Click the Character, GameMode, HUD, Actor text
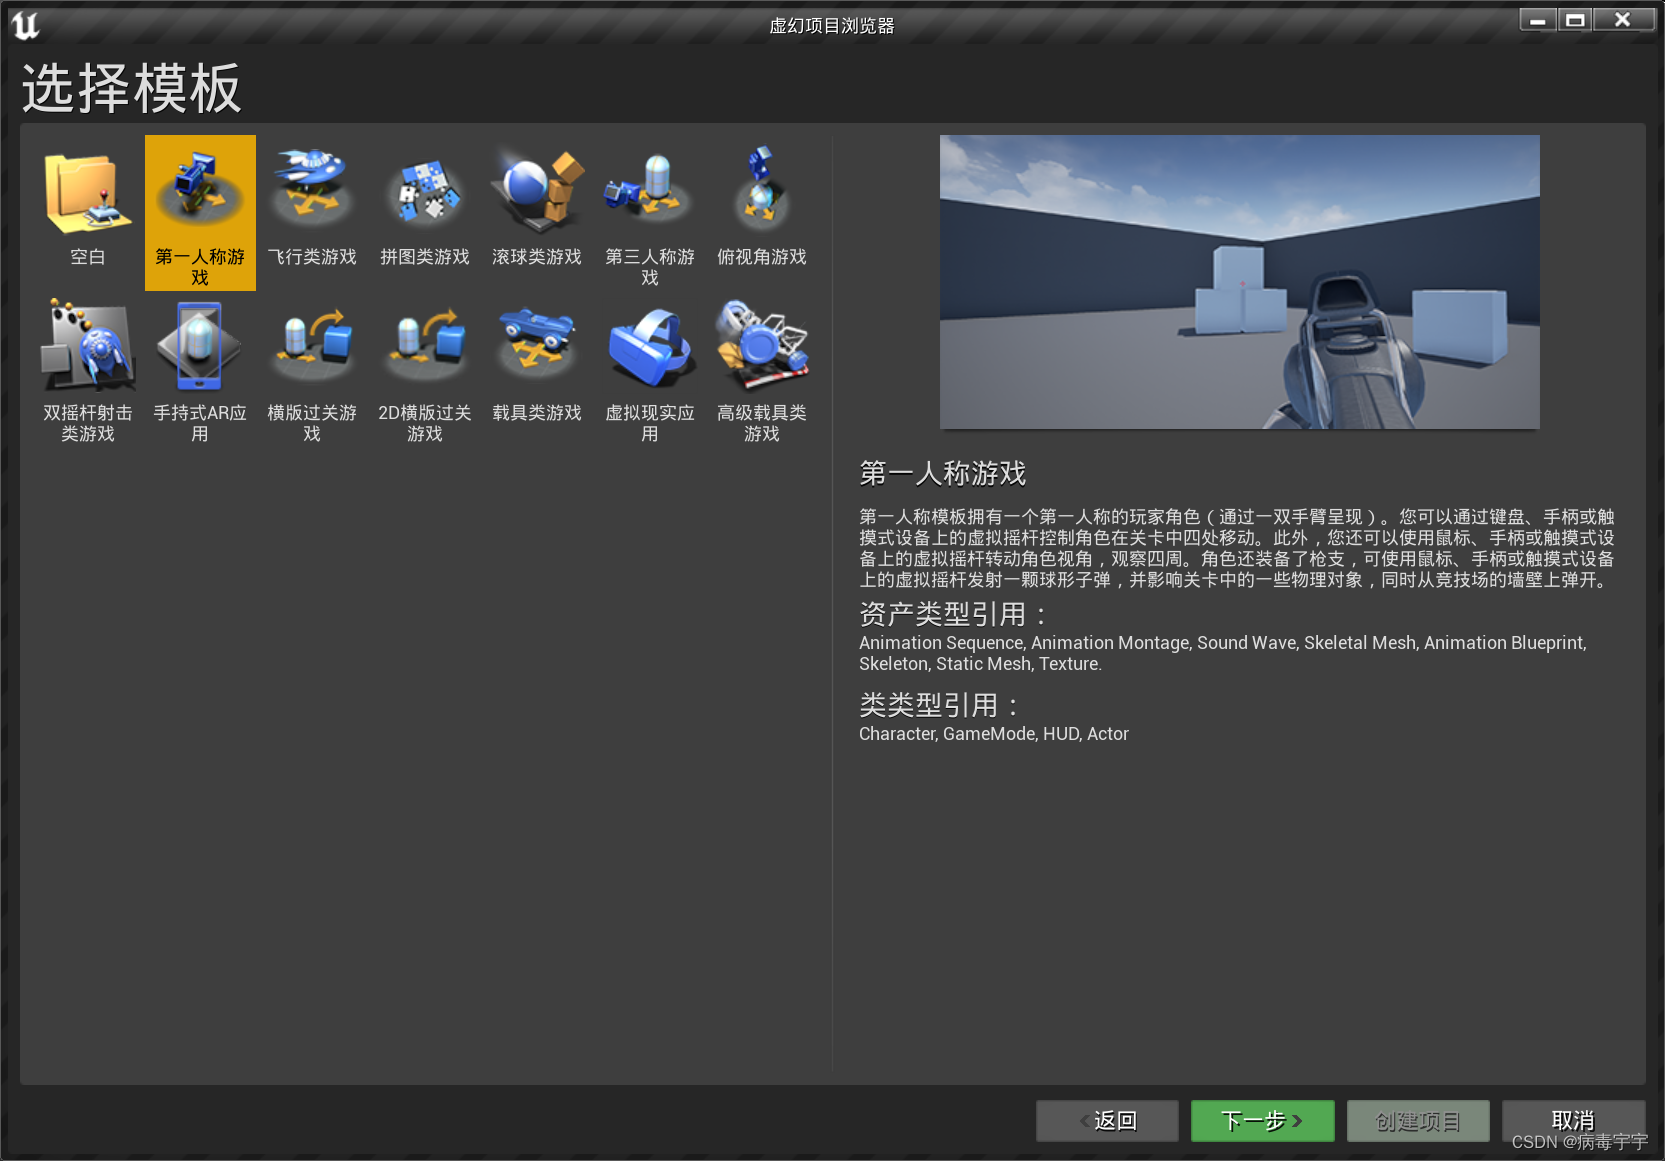 point(994,734)
